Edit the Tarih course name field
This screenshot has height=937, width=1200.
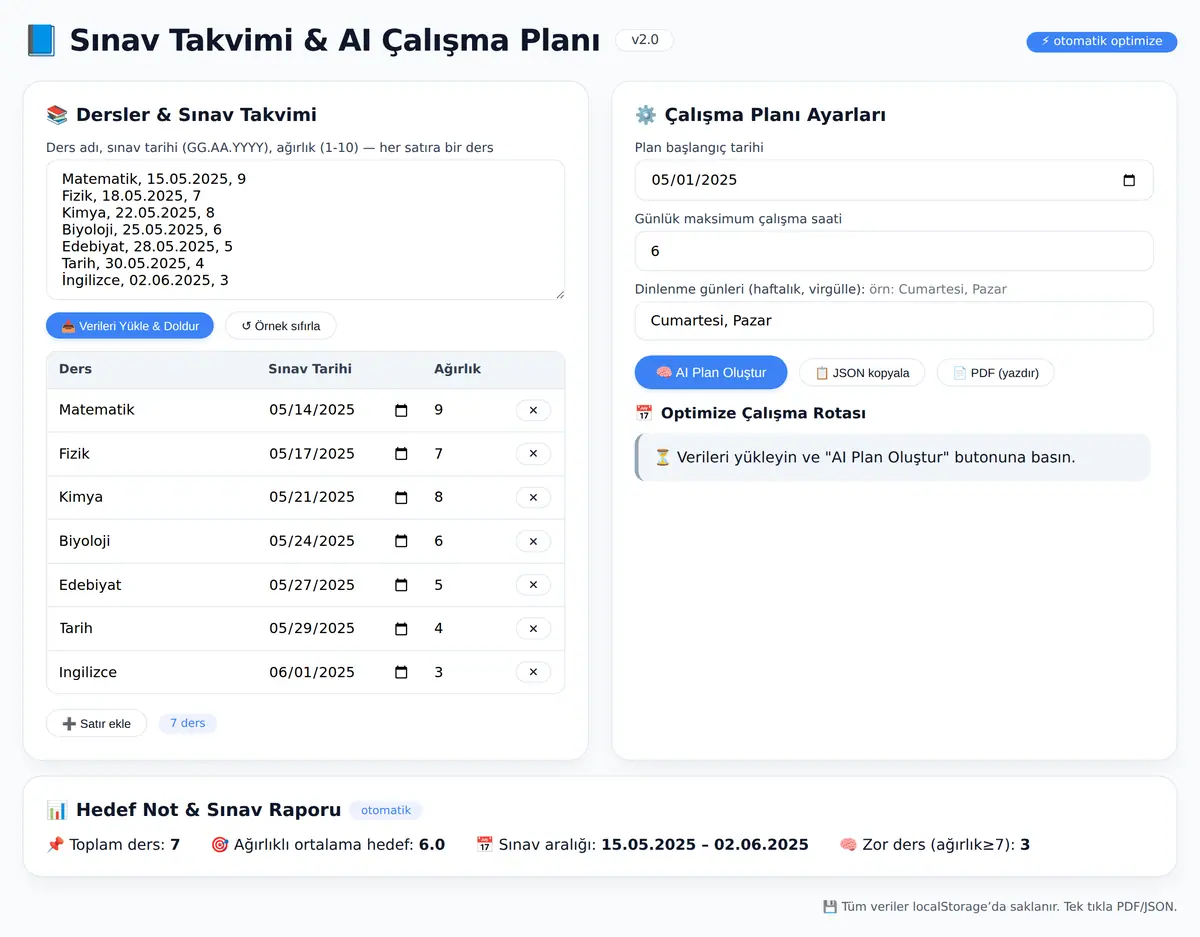[154, 628]
